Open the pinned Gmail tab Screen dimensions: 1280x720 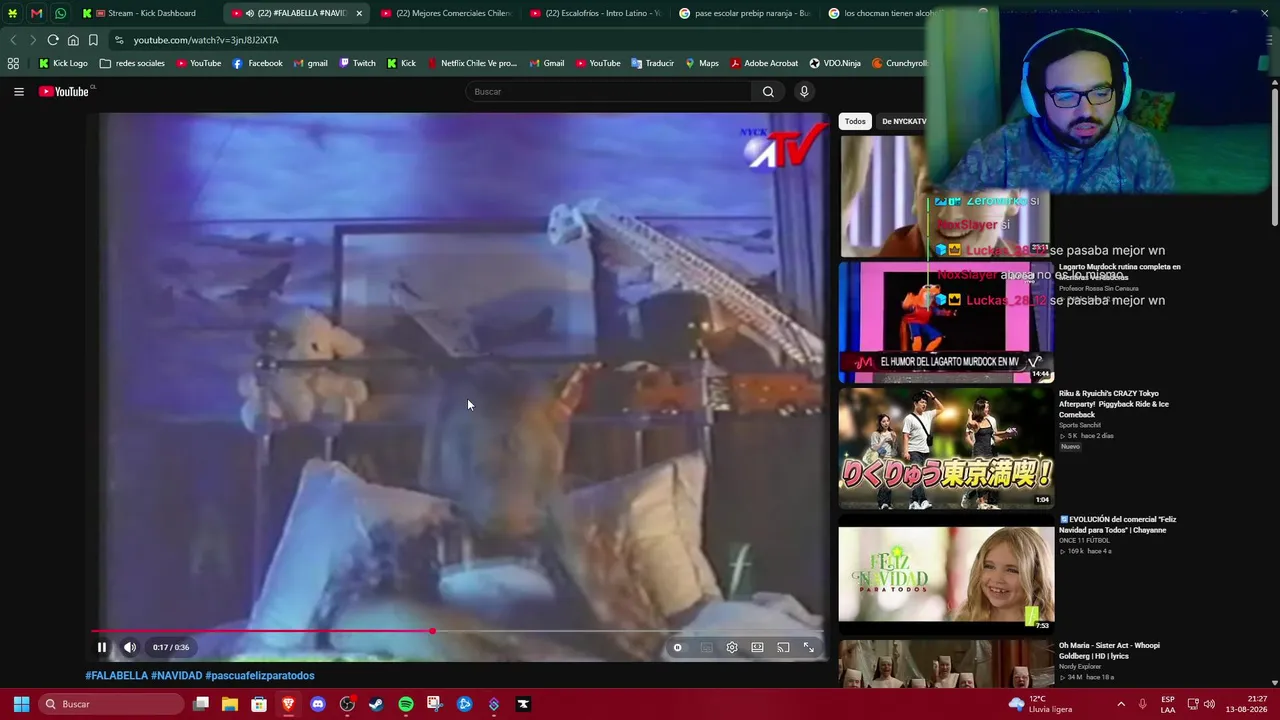[36, 13]
